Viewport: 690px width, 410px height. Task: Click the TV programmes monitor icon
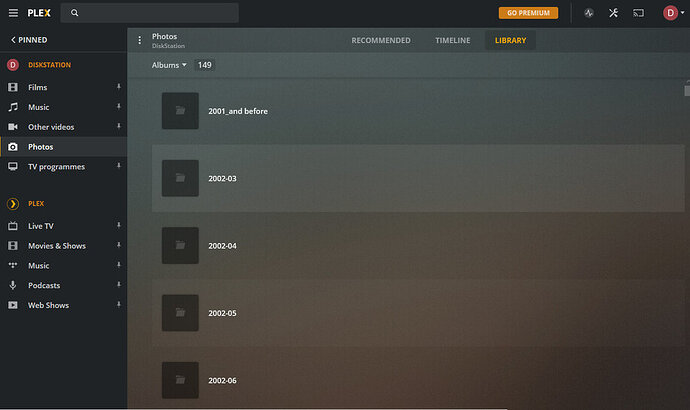click(13, 166)
